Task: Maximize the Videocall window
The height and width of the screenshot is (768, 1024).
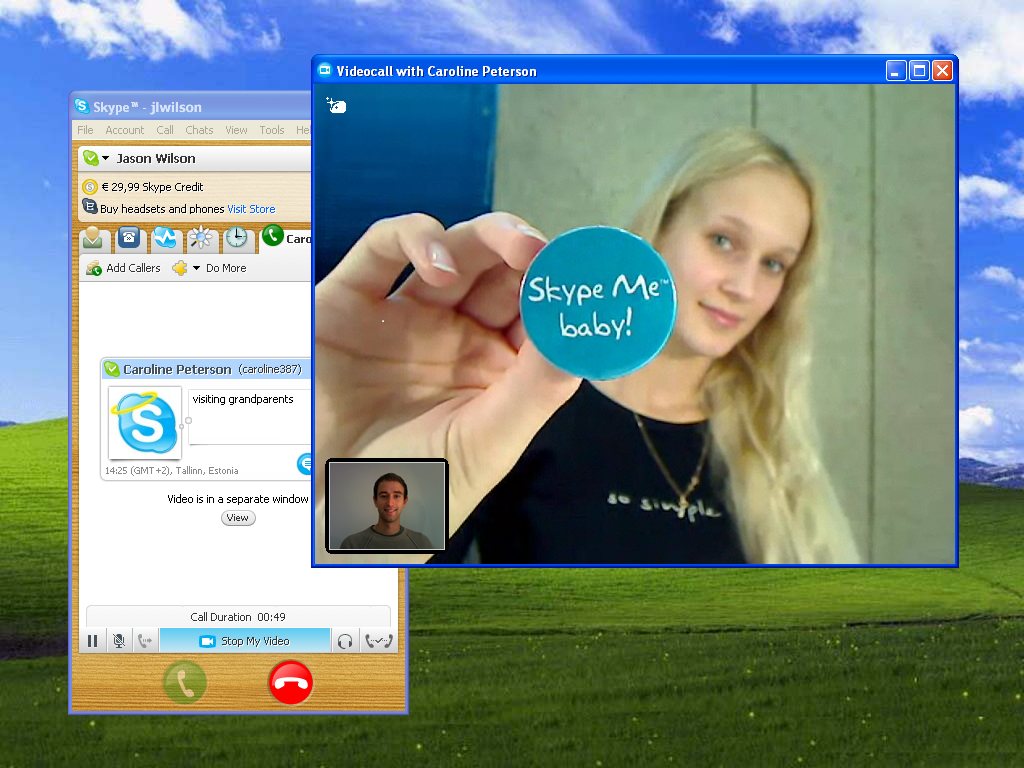Action: [919, 71]
